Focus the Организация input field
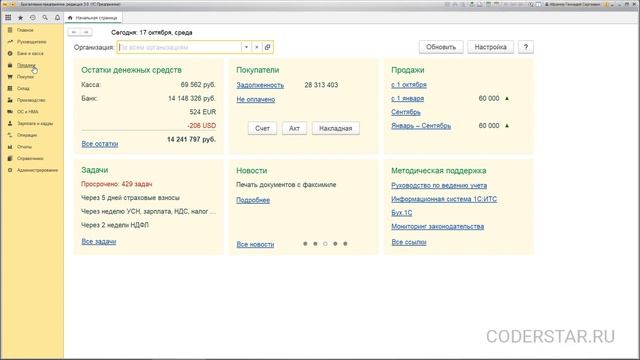This screenshot has height=360, width=640. [x=179, y=47]
